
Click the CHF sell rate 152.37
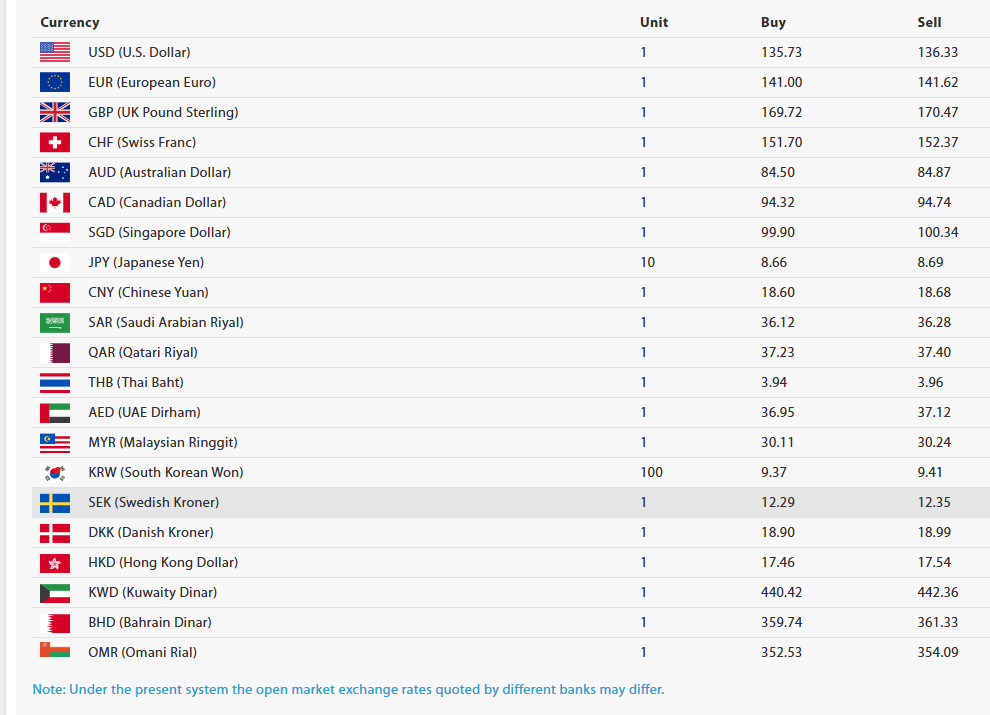coord(937,142)
